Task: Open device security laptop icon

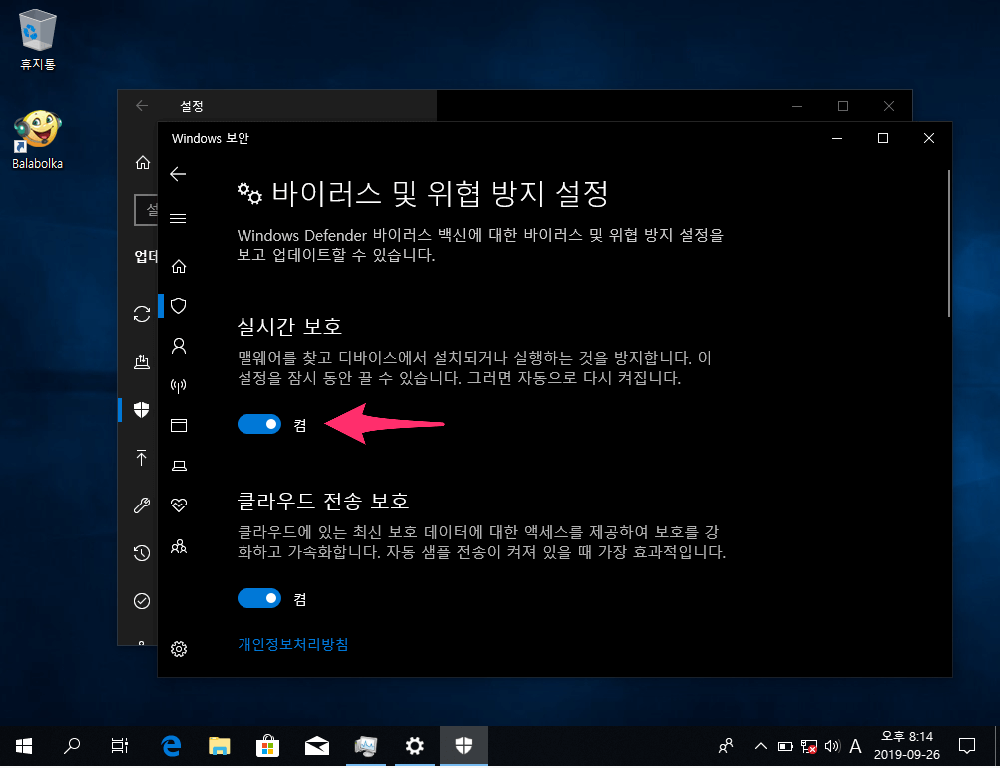Action: tap(179, 466)
